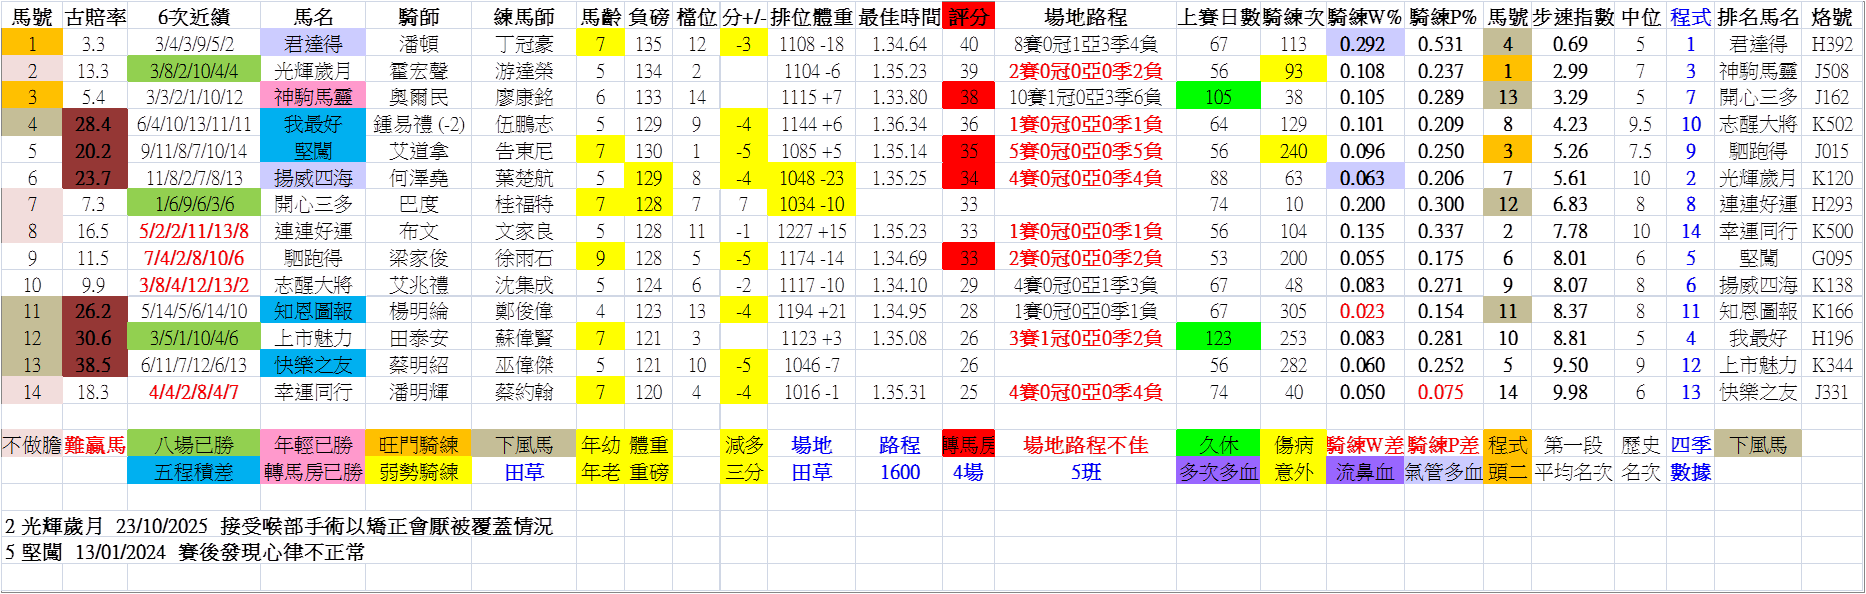Select the yellow 240 jockey-trainer count cell
The height and width of the screenshot is (594, 1866).
click(x=1293, y=151)
